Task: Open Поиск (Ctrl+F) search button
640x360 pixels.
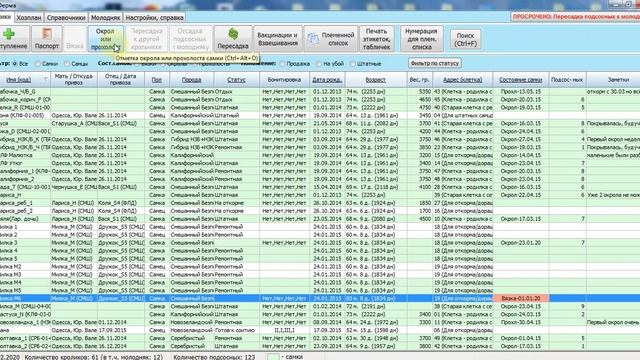Action: tap(465, 39)
